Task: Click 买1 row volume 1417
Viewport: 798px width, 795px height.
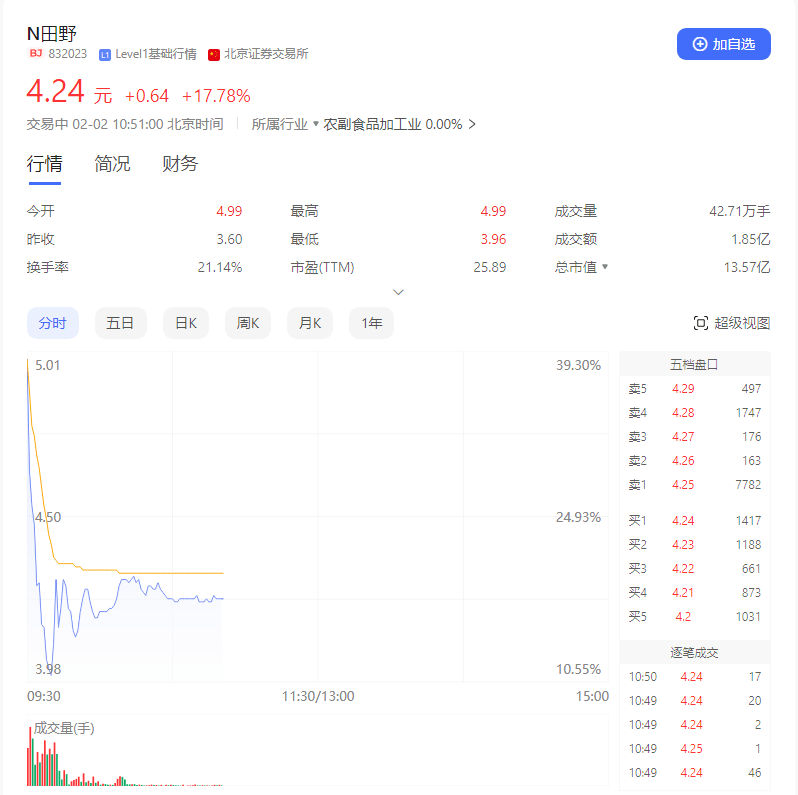Action: coord(748,521)
